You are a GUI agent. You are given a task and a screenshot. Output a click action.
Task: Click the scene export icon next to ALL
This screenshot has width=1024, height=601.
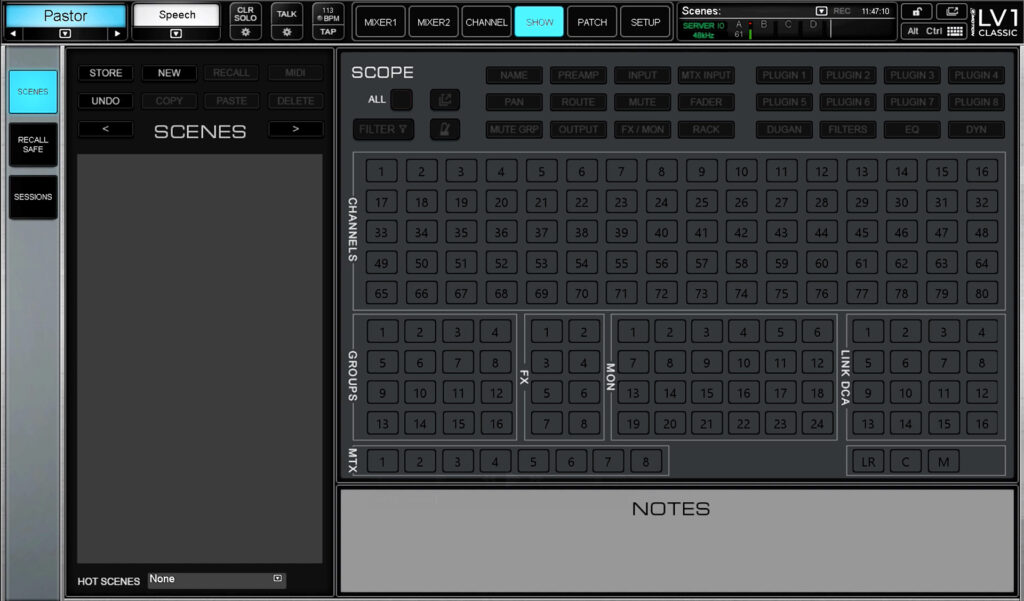444,99
